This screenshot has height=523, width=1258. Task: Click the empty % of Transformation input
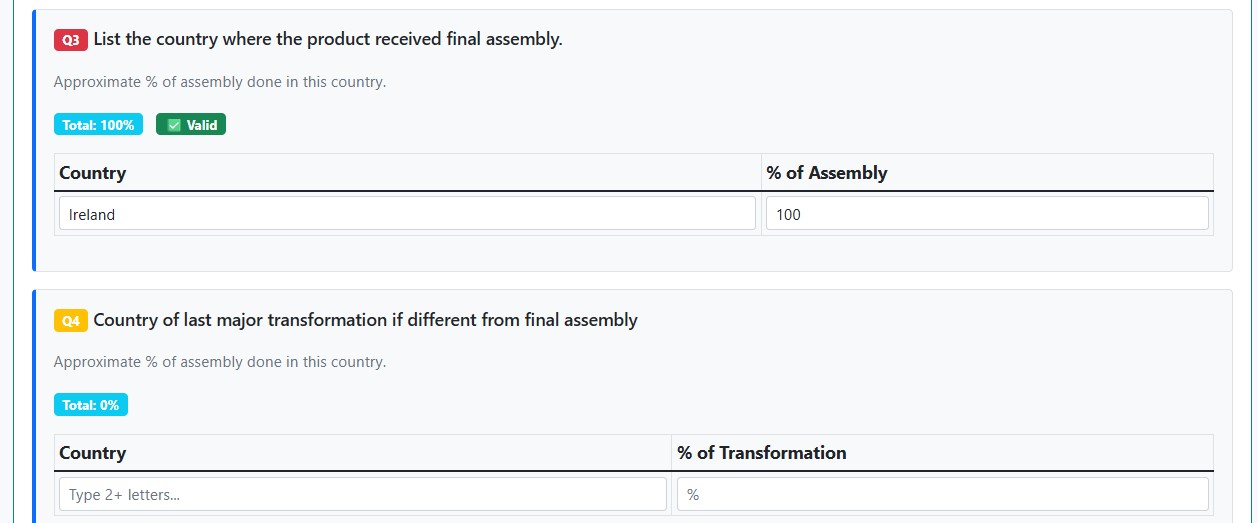pos(942,494)
